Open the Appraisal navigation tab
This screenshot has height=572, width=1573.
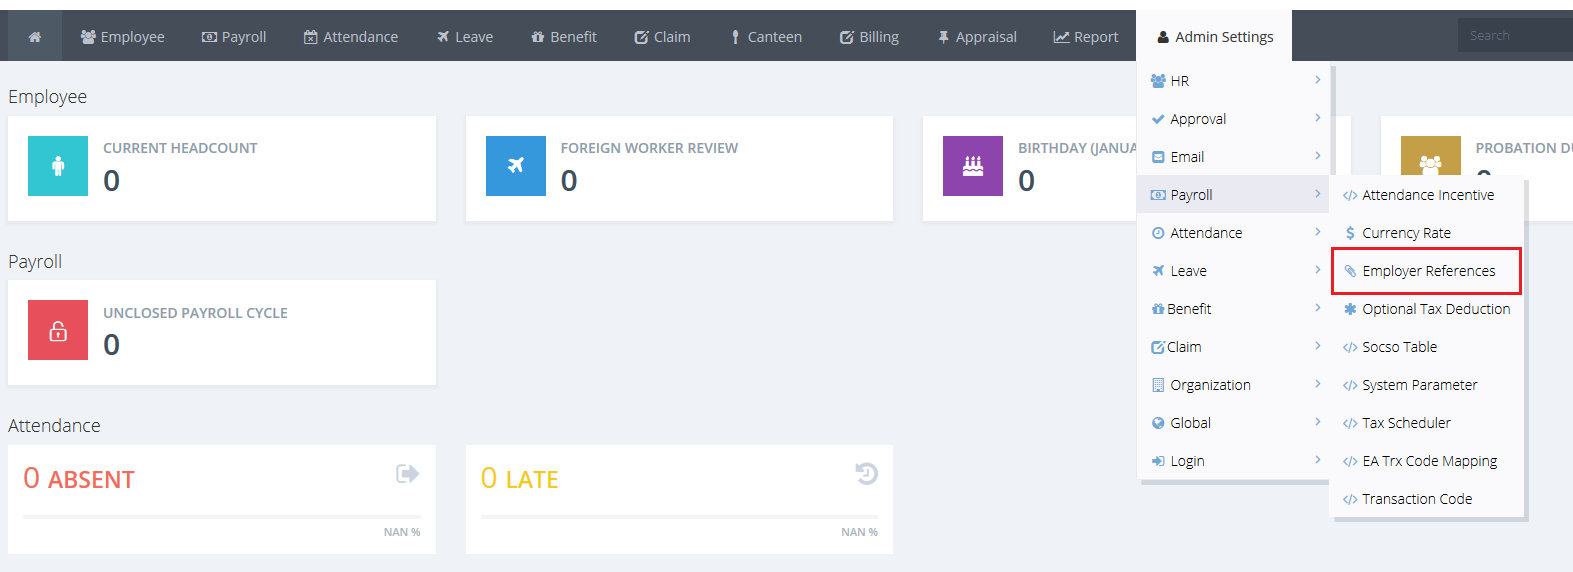[x=976, y=37]
